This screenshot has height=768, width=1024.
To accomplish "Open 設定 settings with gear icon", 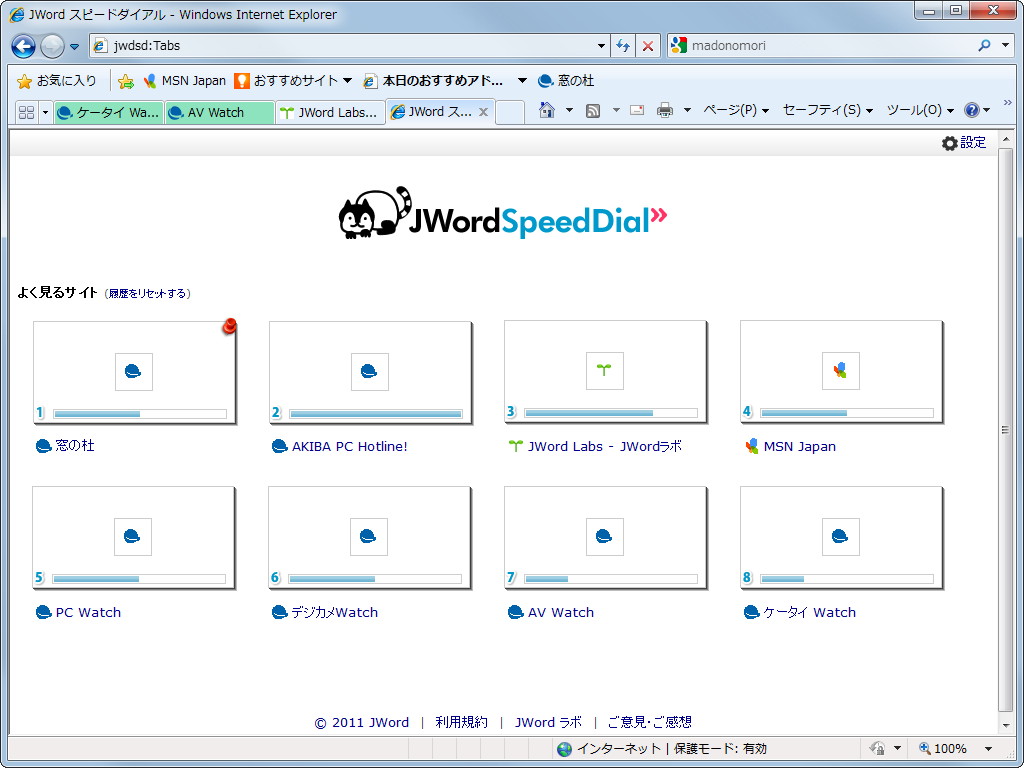I will (x=964, y=142).
